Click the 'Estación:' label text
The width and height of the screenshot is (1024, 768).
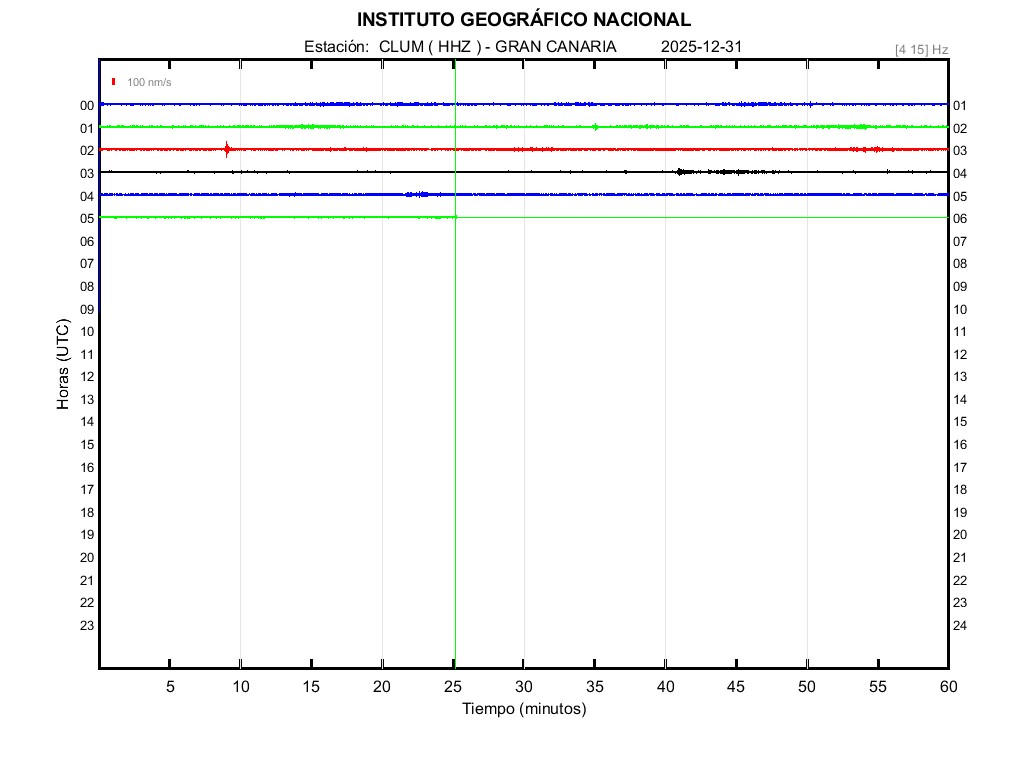click(x=337, y=47)
